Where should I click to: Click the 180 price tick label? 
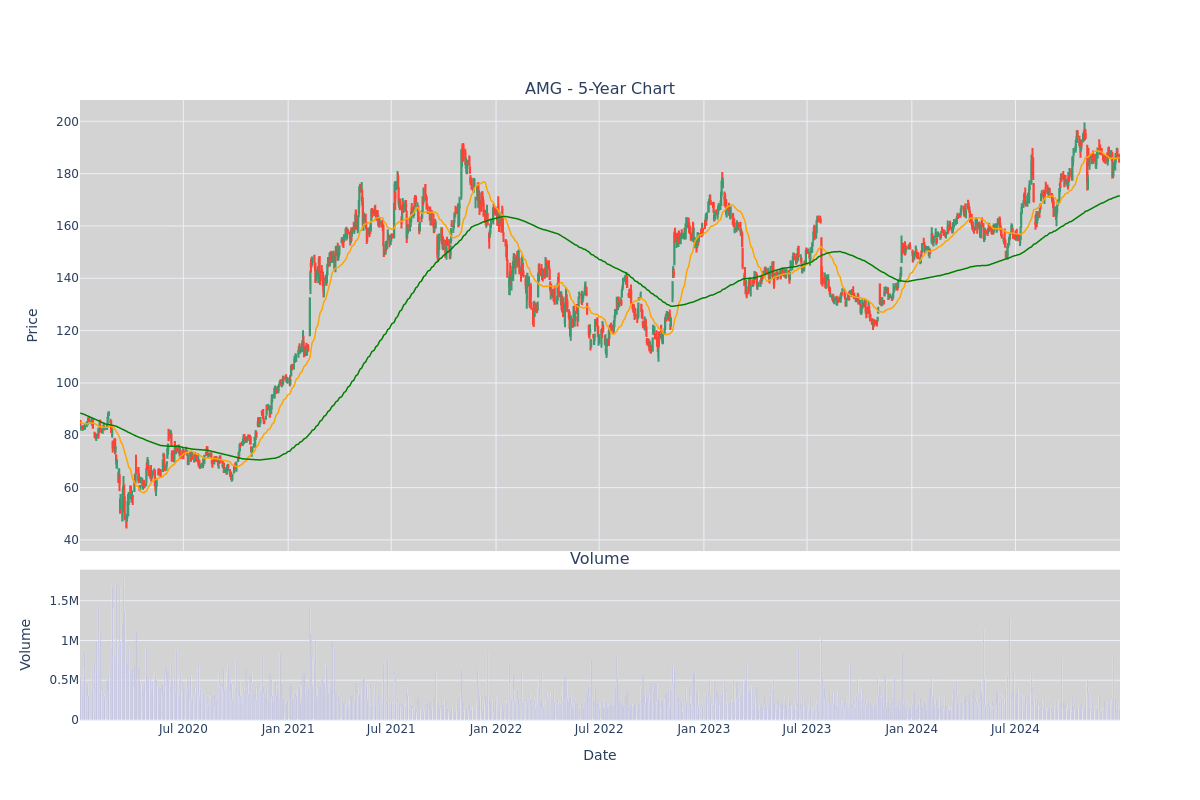pos(68,174)
